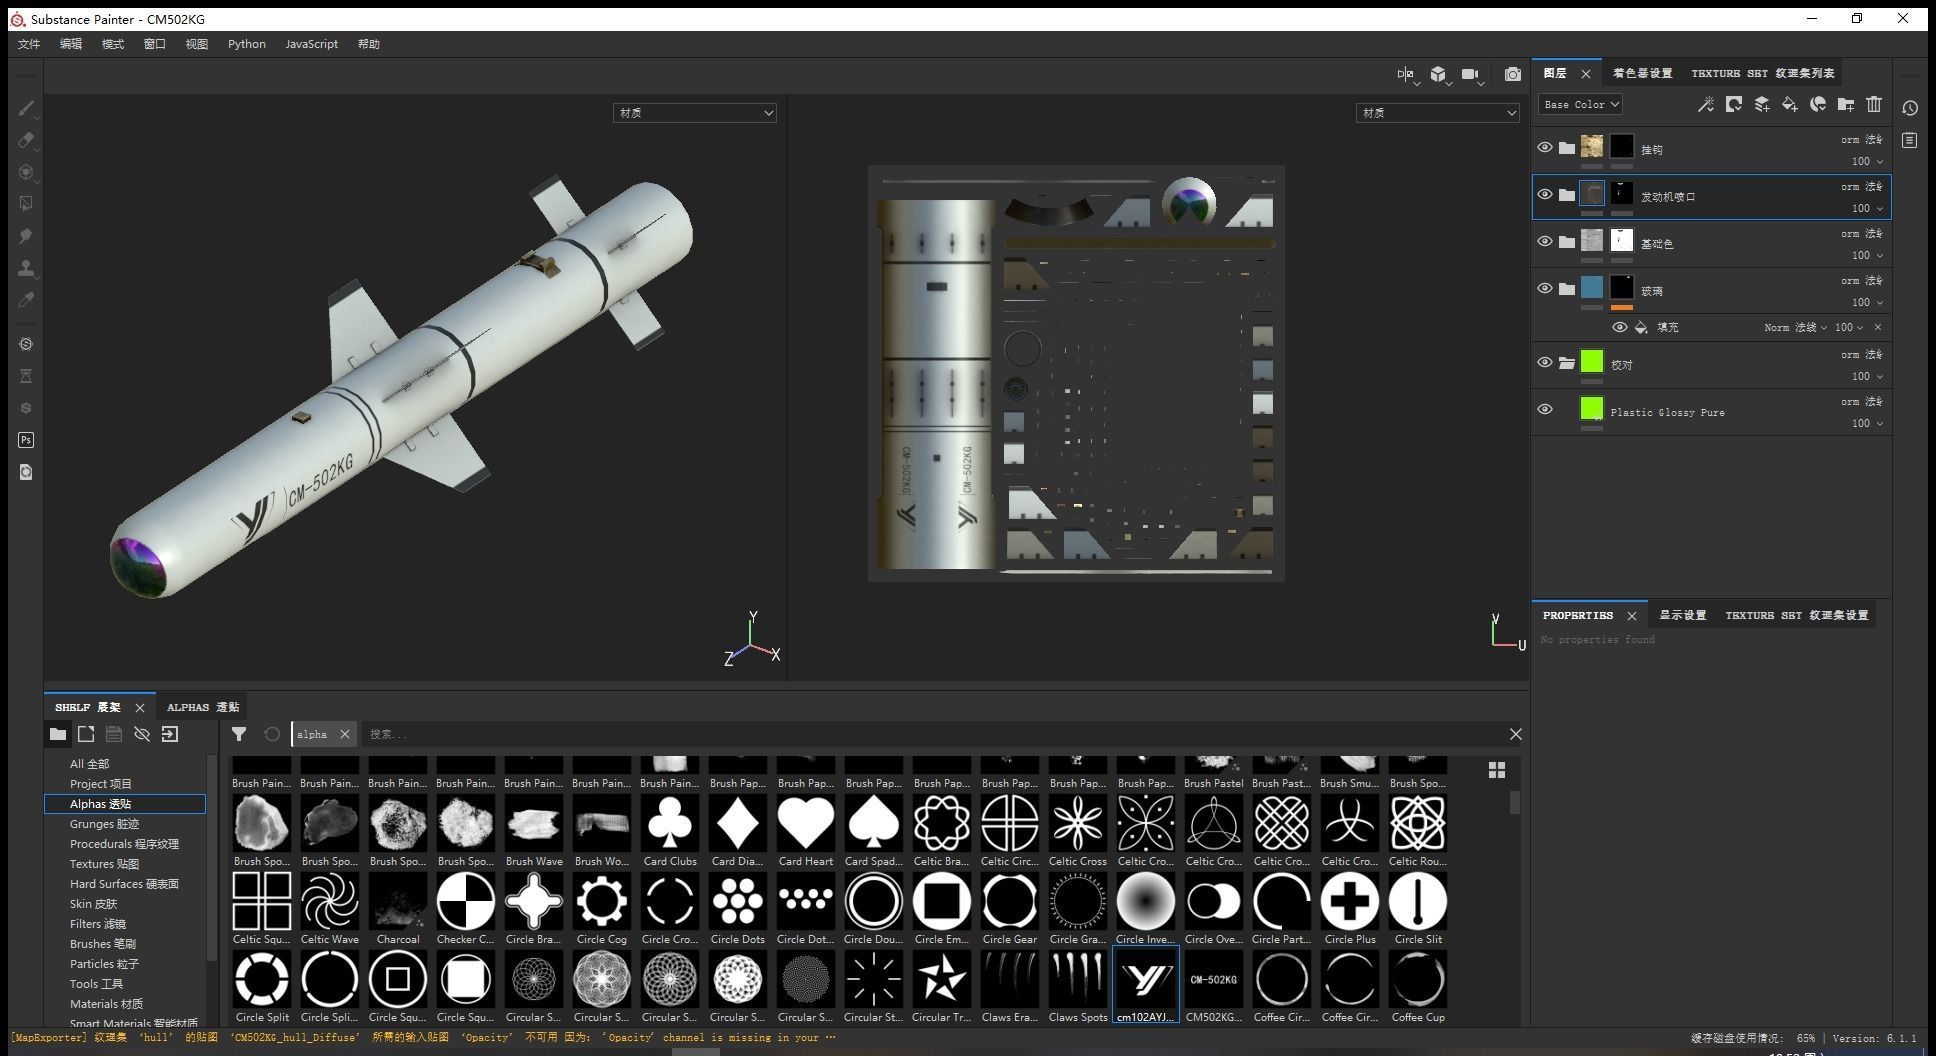
Task: Open the Photoshop export icon
Action: coord(26,440)
